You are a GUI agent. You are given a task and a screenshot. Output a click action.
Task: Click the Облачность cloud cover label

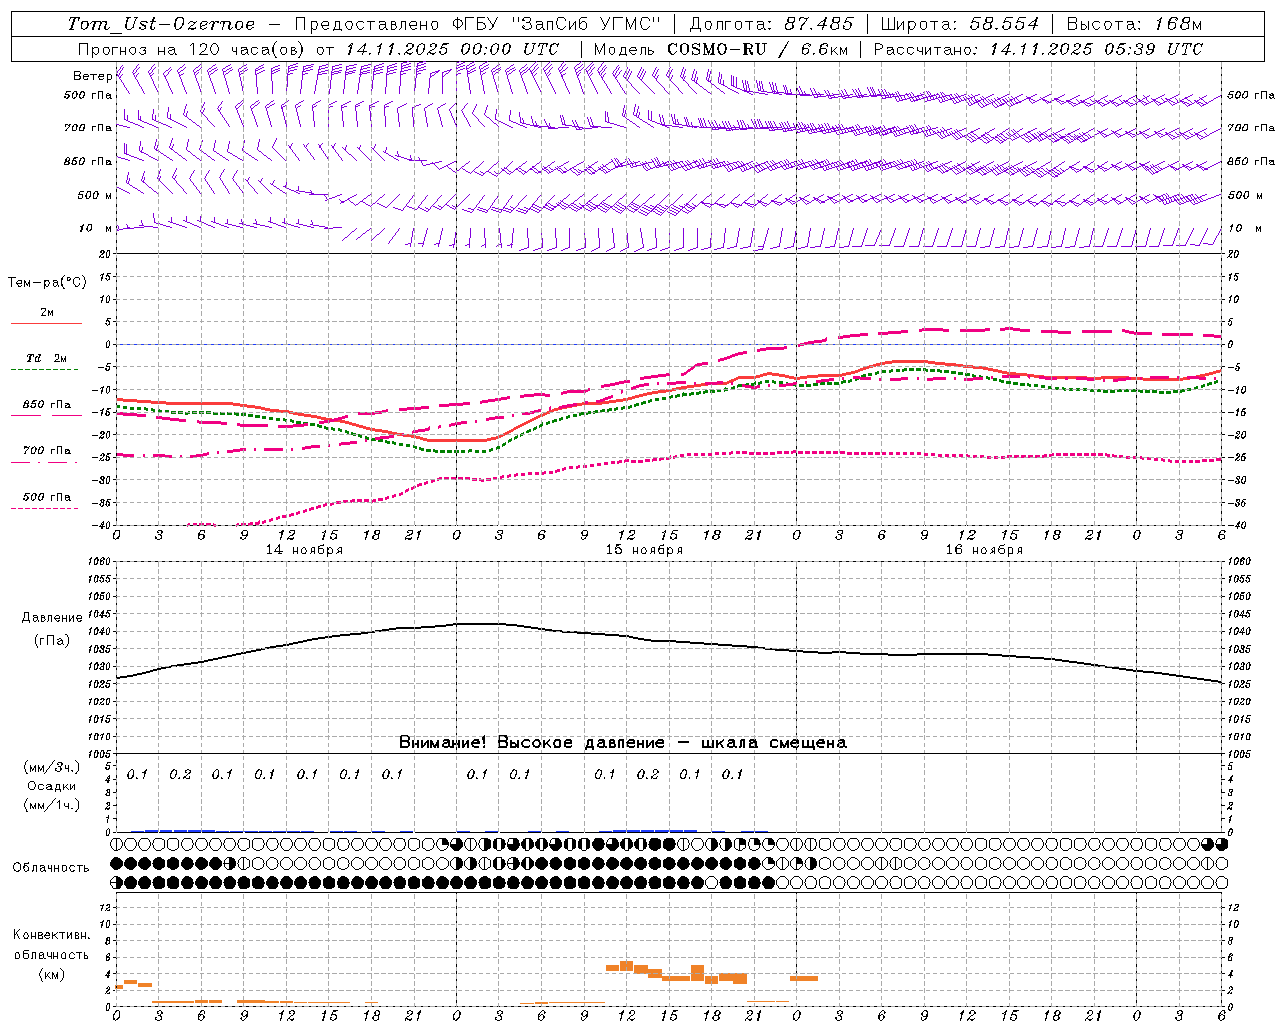click(x=51, y=868)
